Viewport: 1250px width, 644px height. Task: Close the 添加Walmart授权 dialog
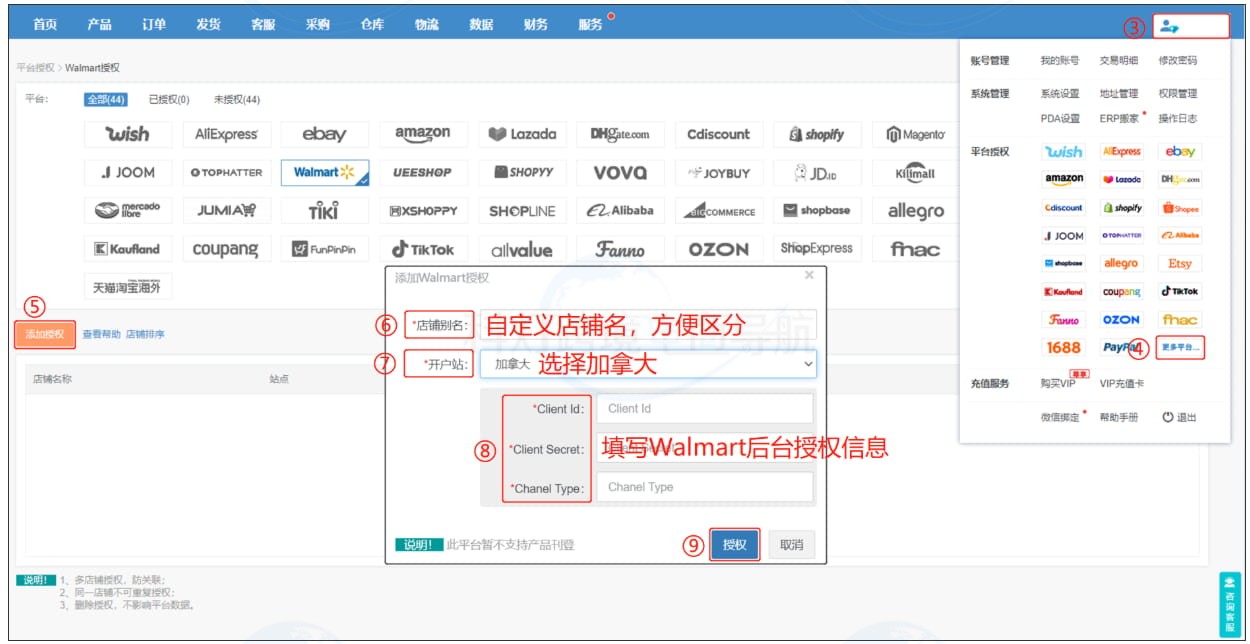[x=809, y=275]
